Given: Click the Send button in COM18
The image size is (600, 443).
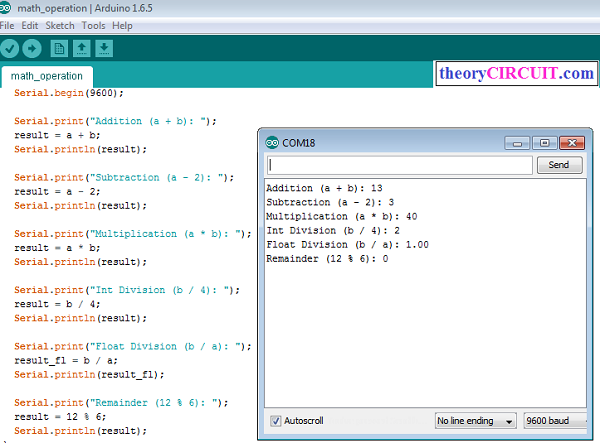Looking at the screenshot, I should point(559,165).
